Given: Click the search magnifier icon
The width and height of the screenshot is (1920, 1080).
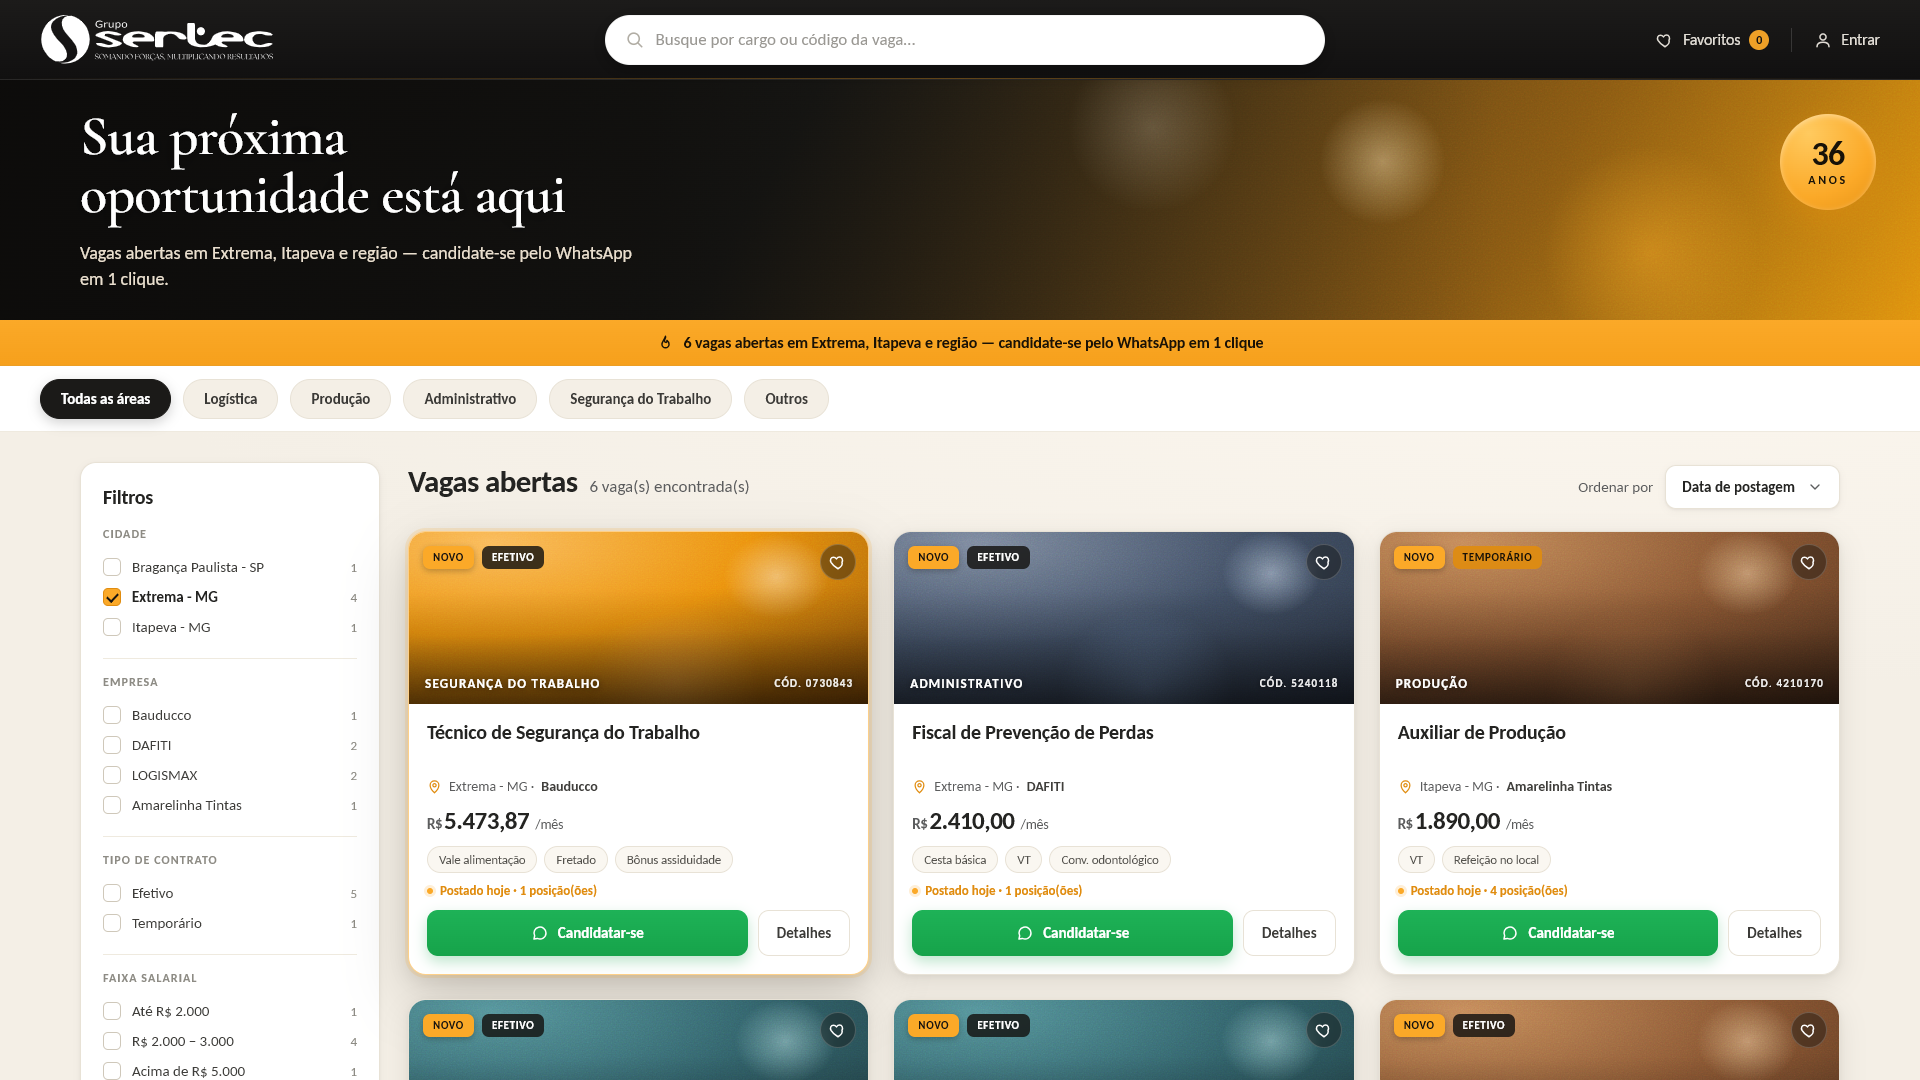Looking at the screenshot, I should [x=635, y=40].
